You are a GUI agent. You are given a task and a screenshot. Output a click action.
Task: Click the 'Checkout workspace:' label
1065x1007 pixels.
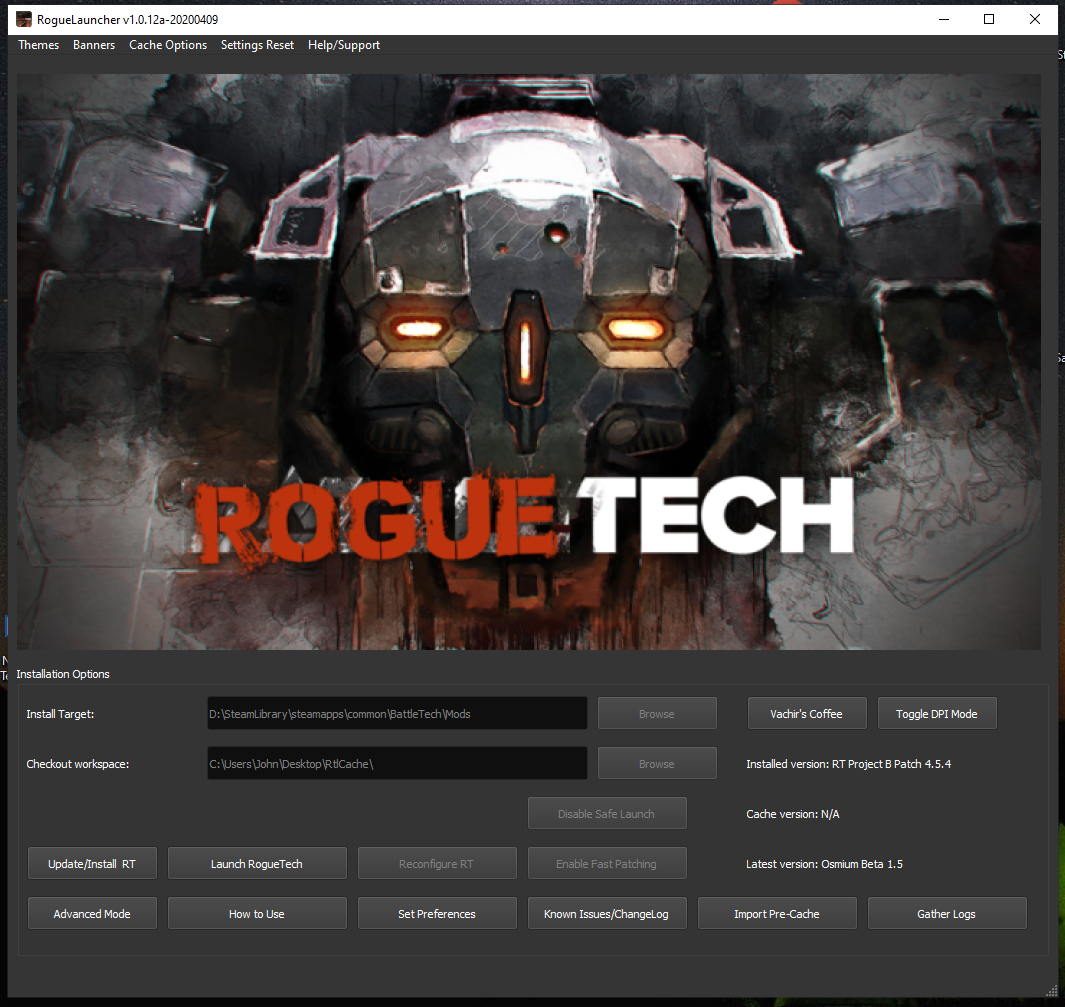coord(77,765)
